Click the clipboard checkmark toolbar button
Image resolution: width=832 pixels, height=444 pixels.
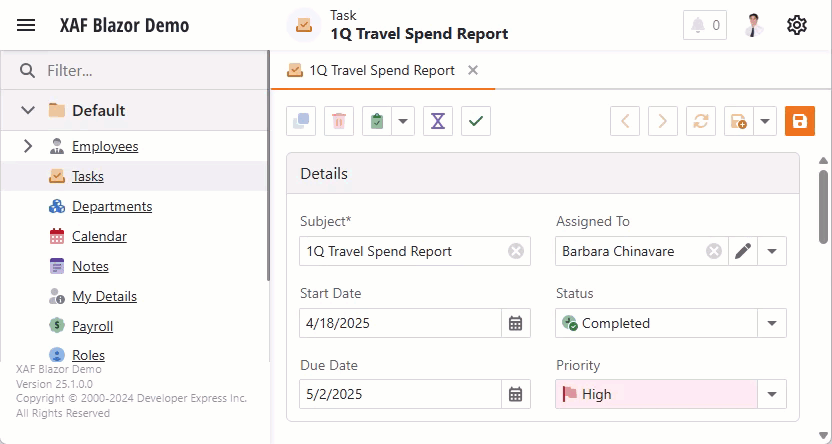point(377,121)
